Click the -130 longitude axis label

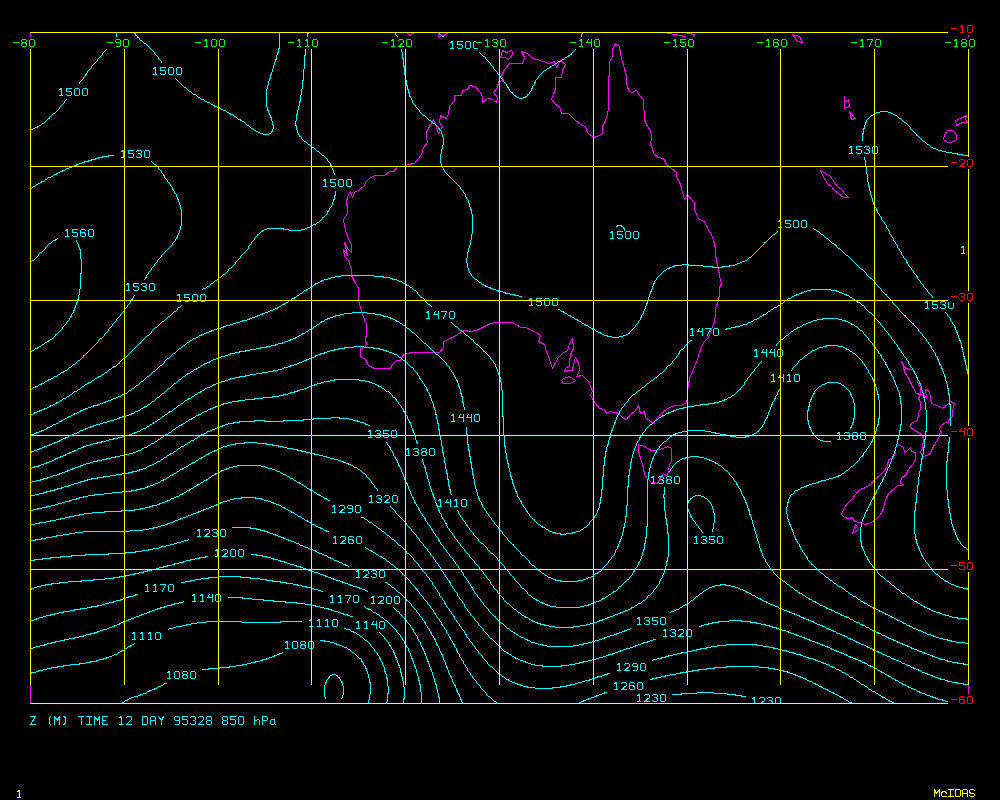pyautogui.click(x=493, y=43)
